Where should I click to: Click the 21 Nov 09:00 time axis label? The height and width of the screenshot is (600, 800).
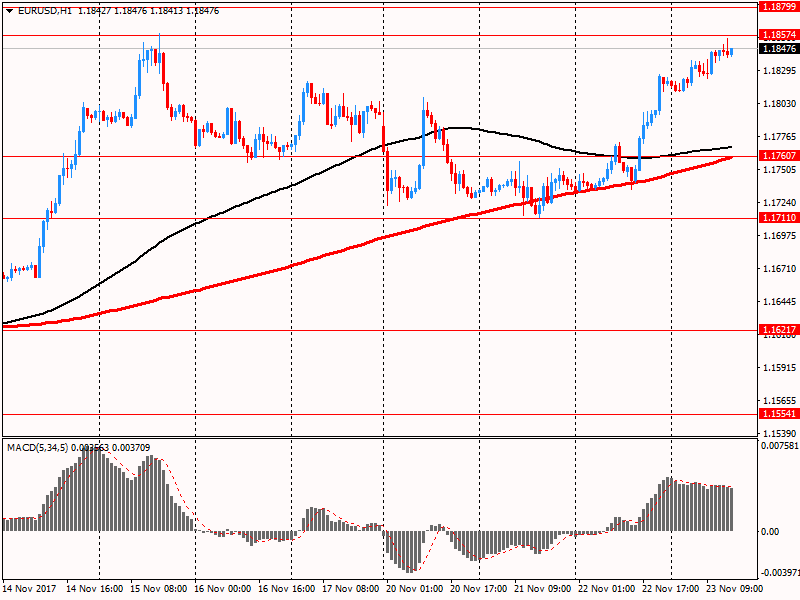tap(542, 588)
